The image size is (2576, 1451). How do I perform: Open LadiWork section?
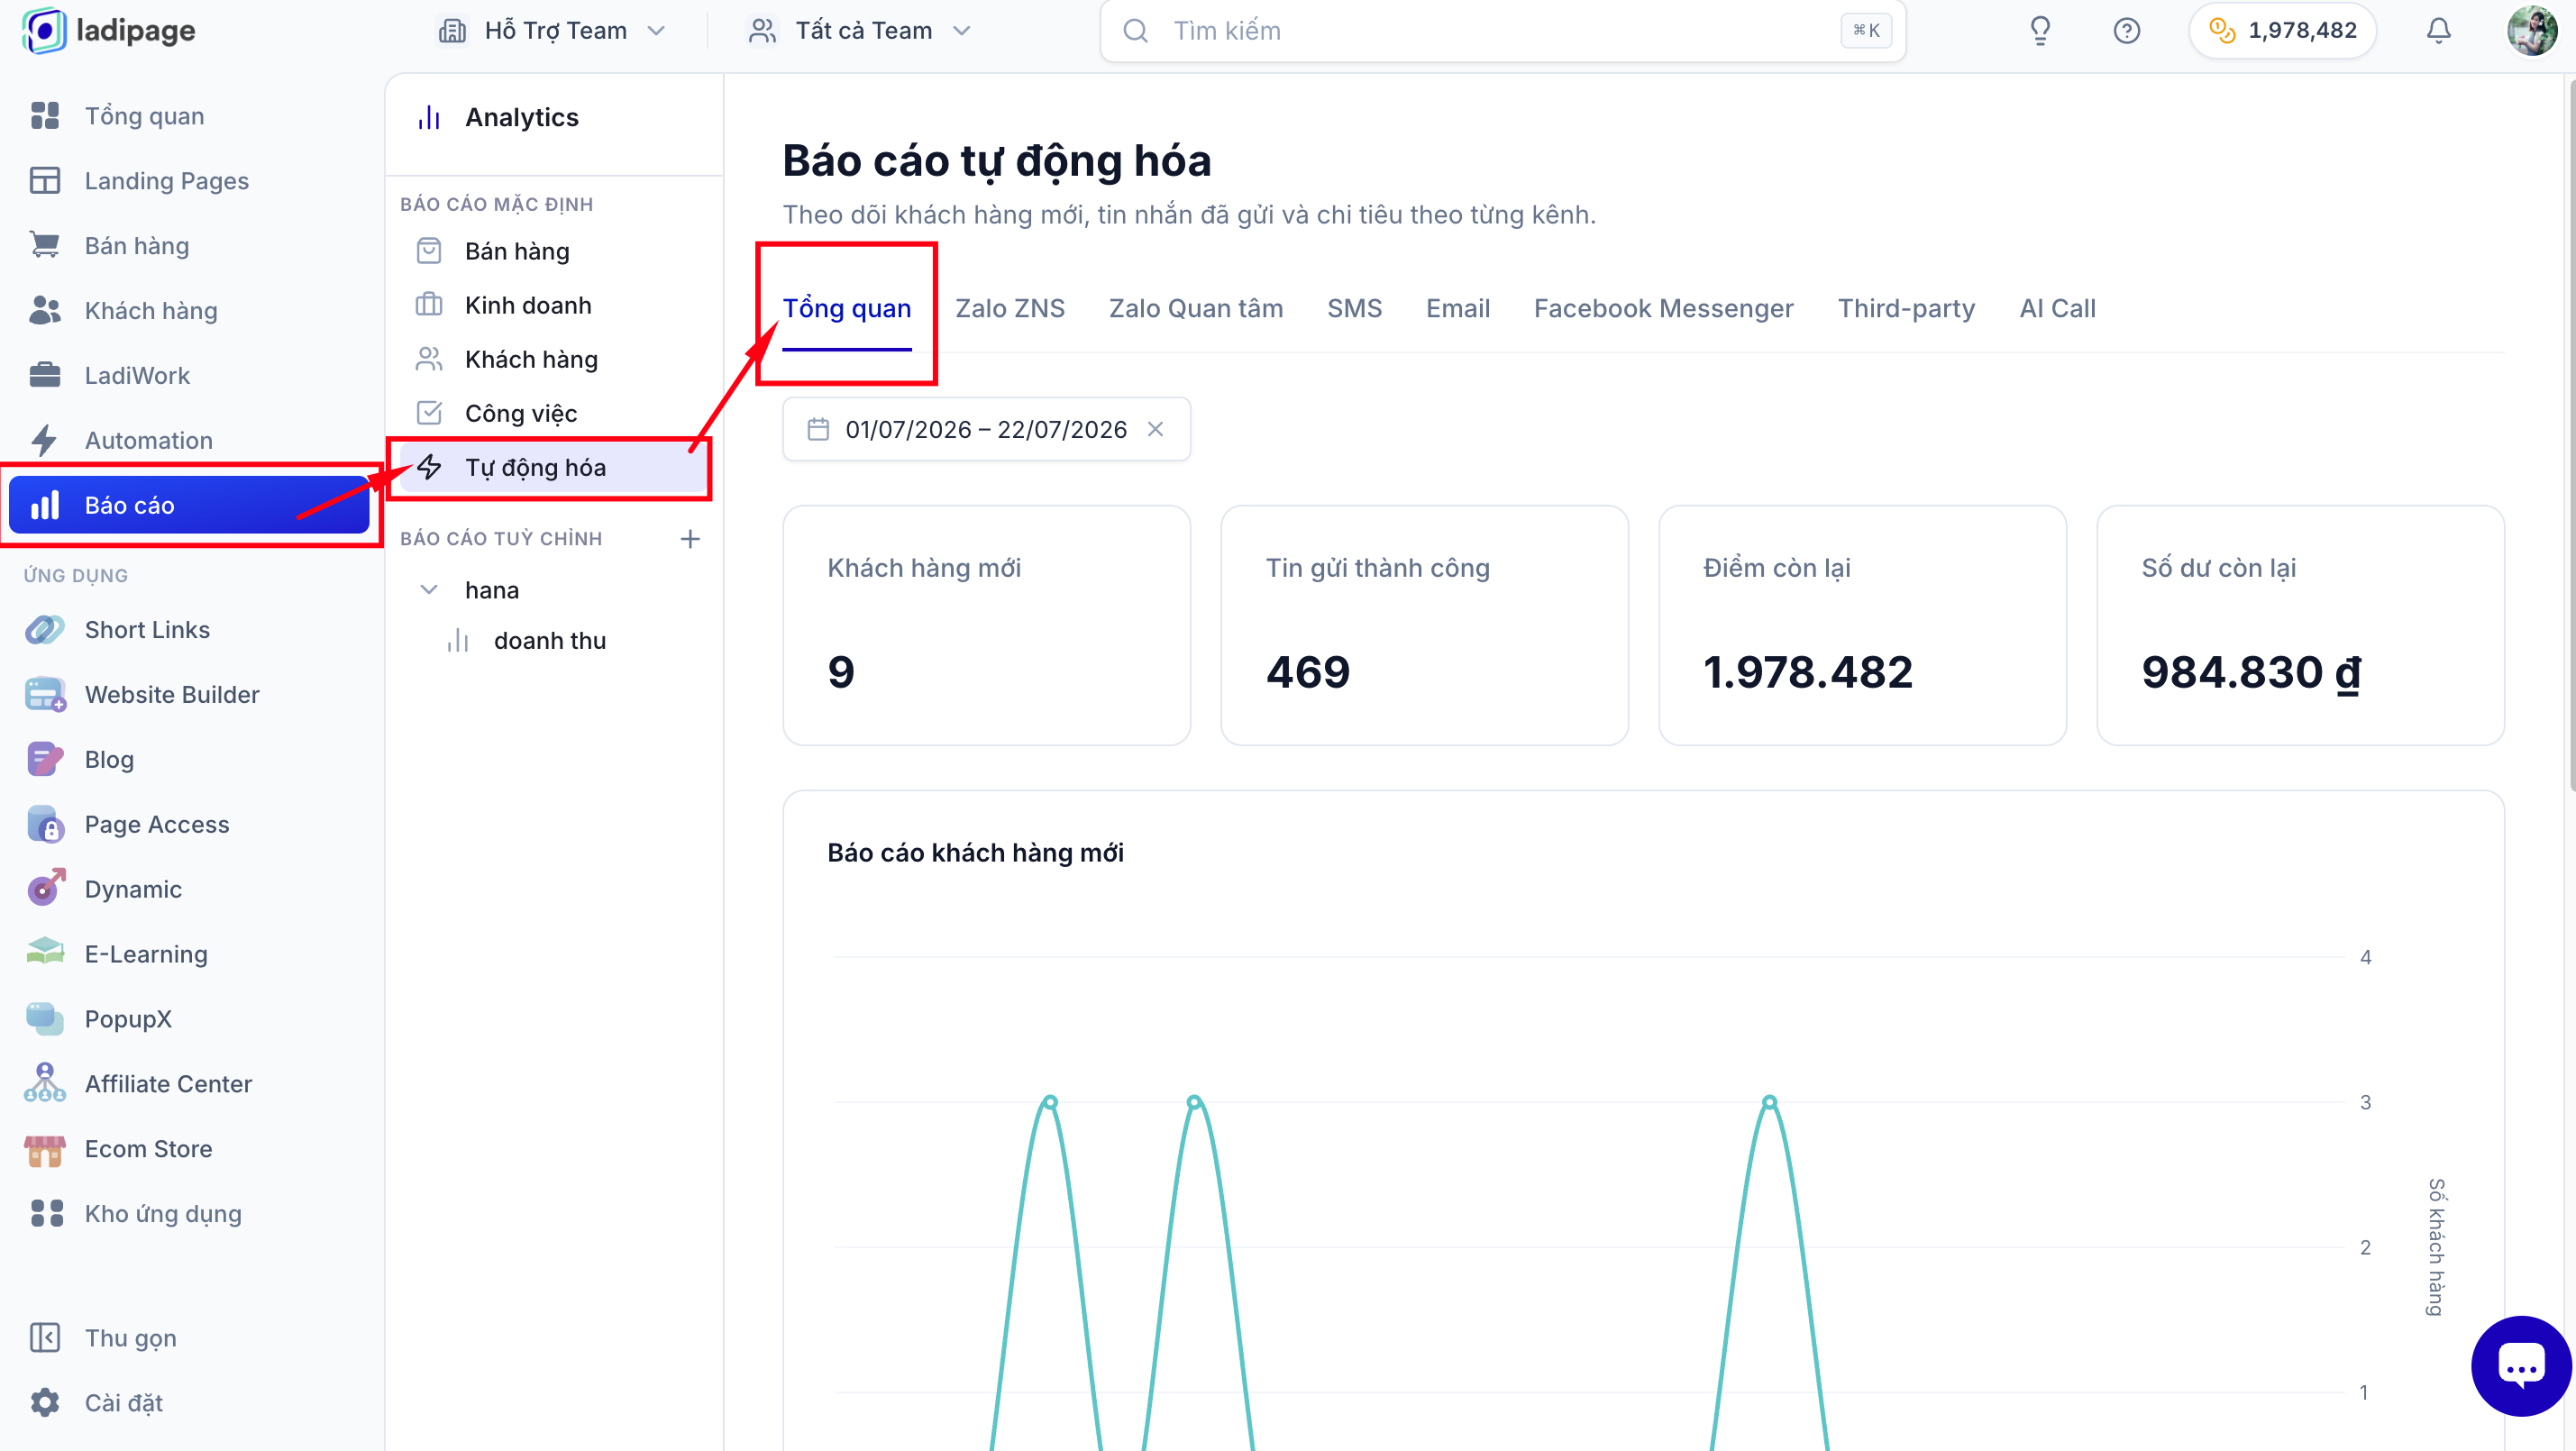pos(190,376)
